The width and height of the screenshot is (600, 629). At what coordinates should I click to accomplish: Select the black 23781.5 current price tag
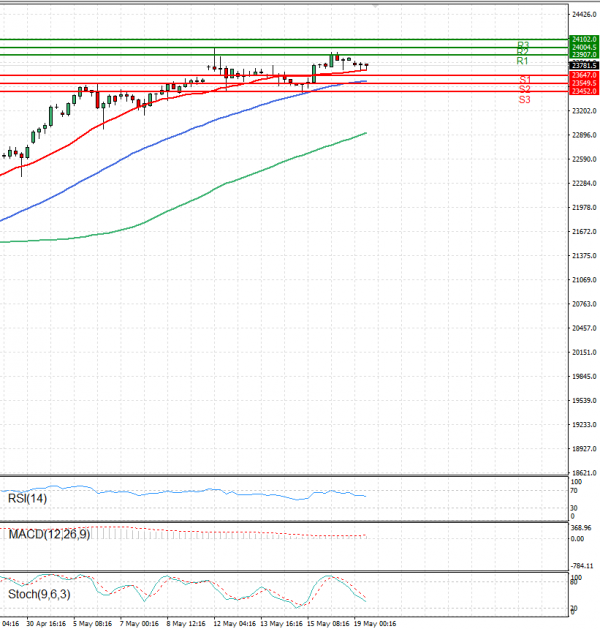pyautogui.click(x=584, y=65)
